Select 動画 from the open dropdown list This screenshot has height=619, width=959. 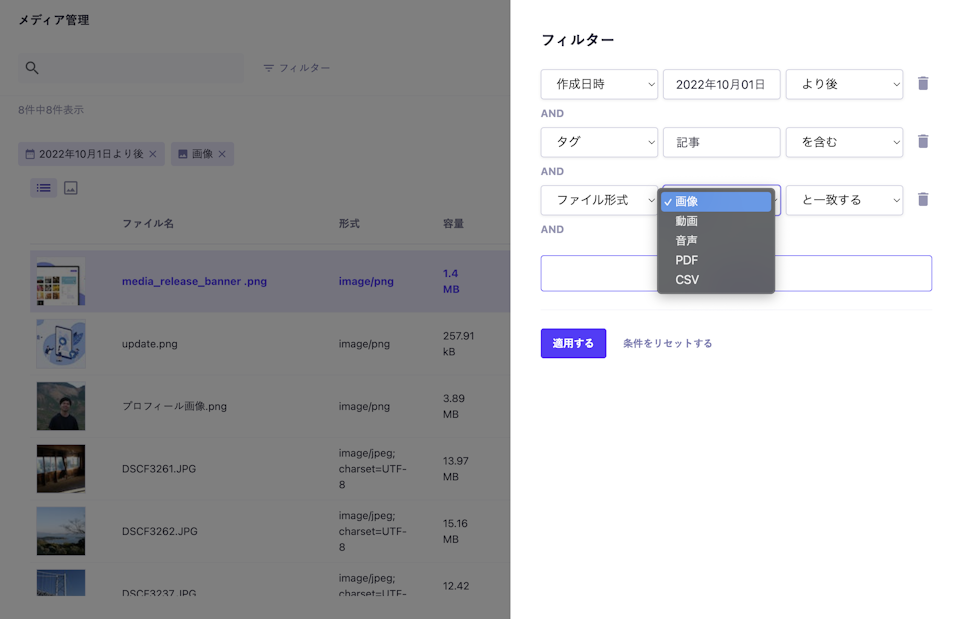pyautogui.click(x=687, y=221)
